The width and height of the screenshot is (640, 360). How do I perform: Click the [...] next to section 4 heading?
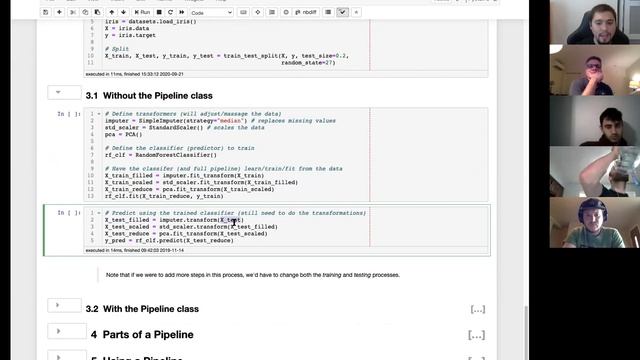coord(476,335)
